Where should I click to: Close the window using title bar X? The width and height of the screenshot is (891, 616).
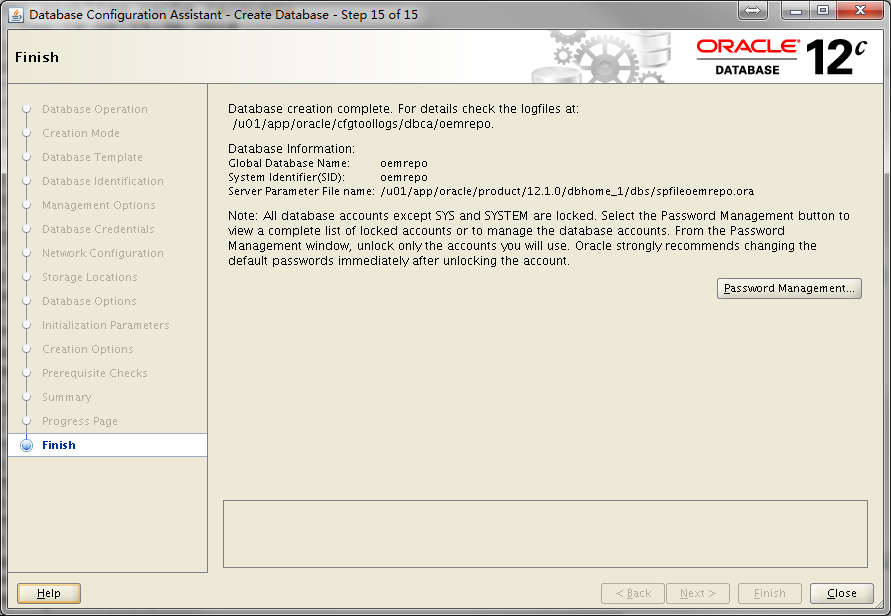click(858, 11)
